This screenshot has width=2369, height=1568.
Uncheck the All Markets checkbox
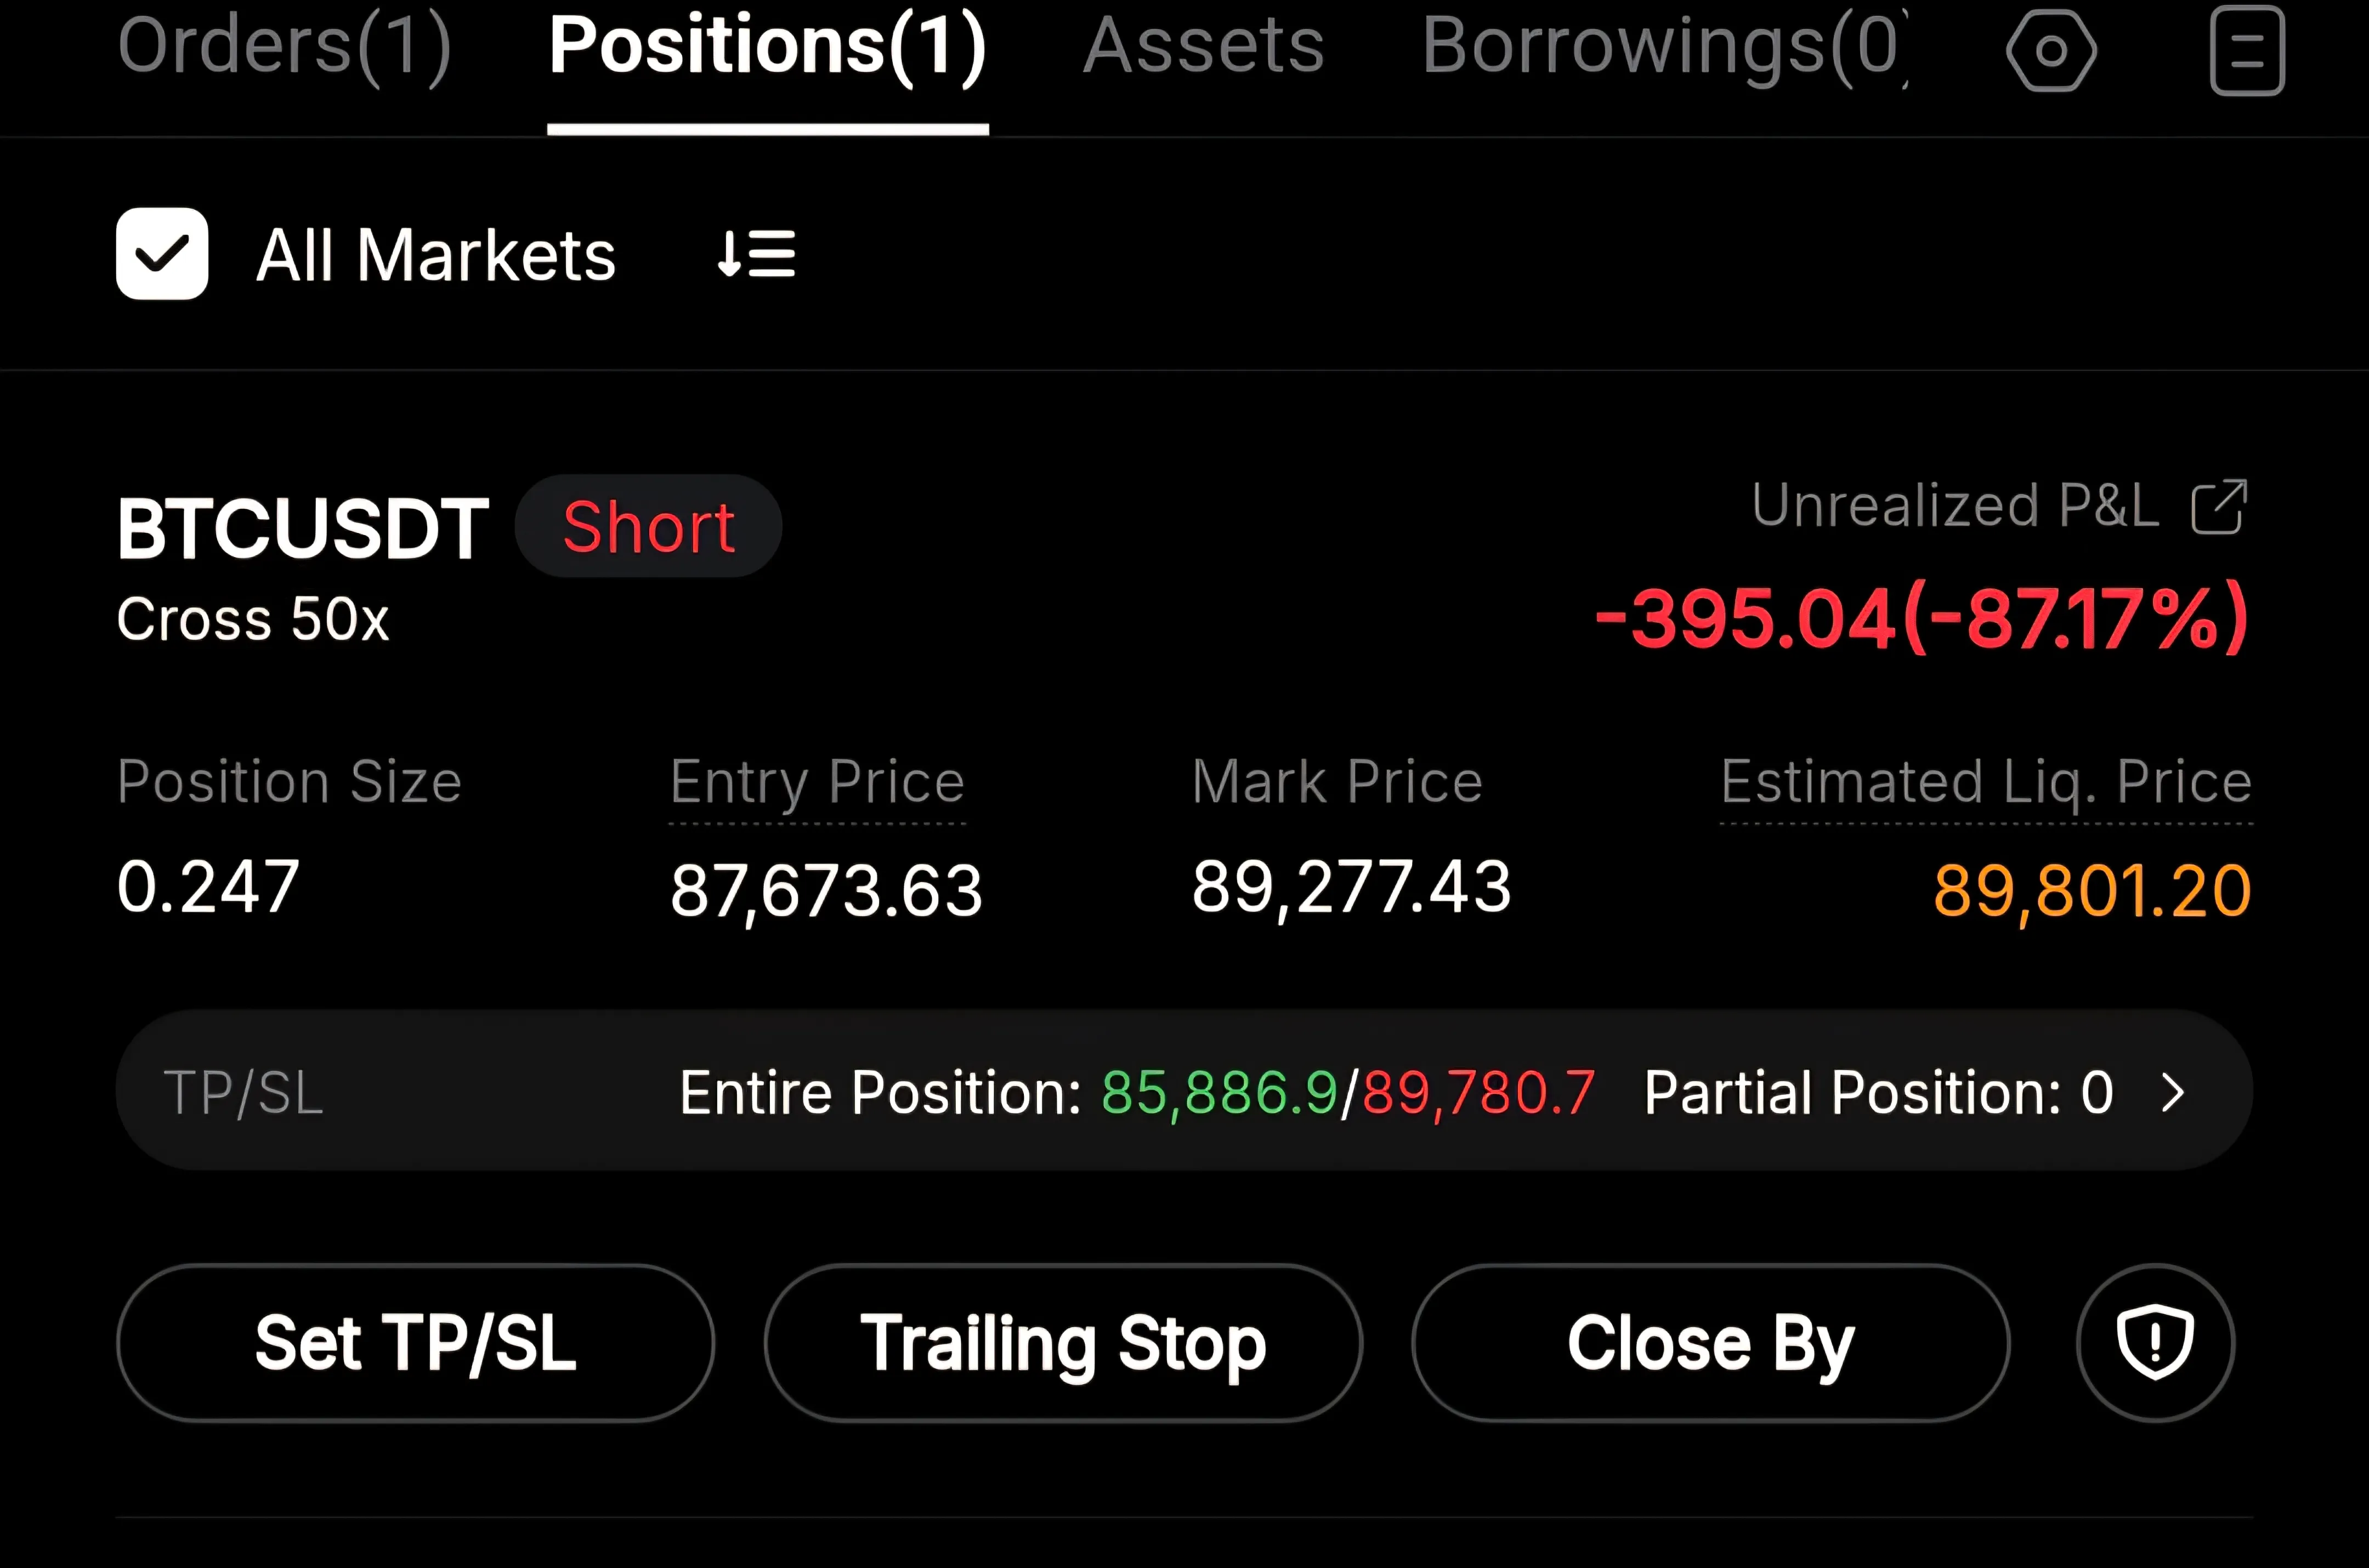pos(162,254)
